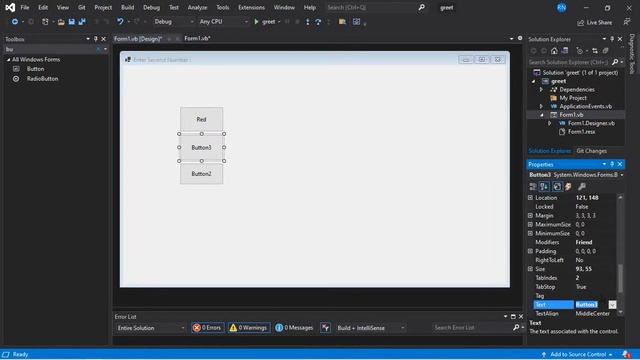This screenshot has height=360, width=640.
Task: Select RadioButton item in the Toolbox
Action: click(42, 79)
